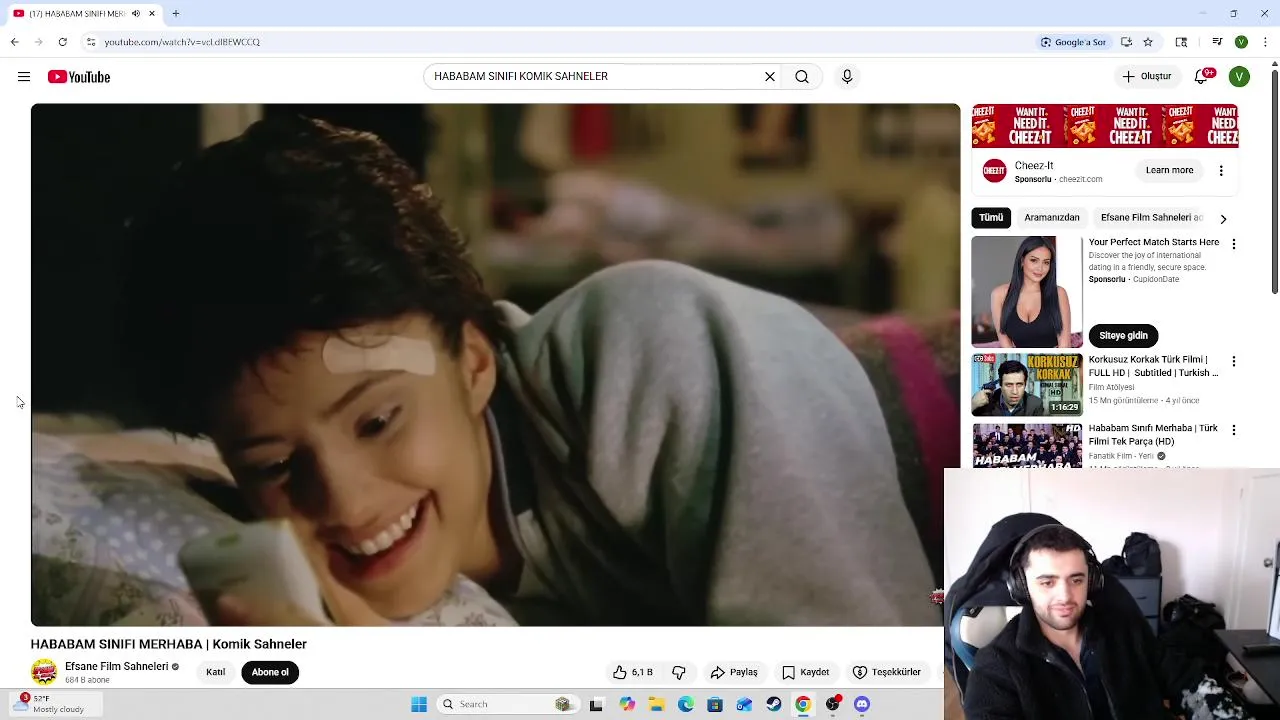Go back with browser back arrow
This screenshot has height=720, width=1280.
[14, 42]
